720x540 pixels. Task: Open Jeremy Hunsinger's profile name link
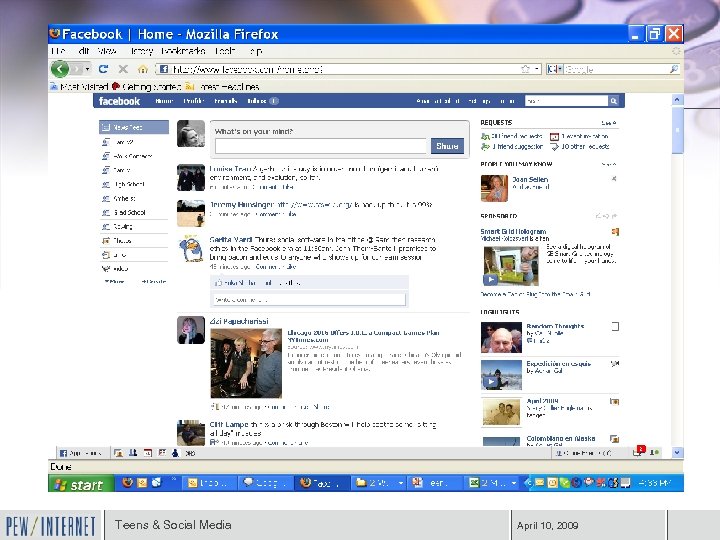point(242,205)
